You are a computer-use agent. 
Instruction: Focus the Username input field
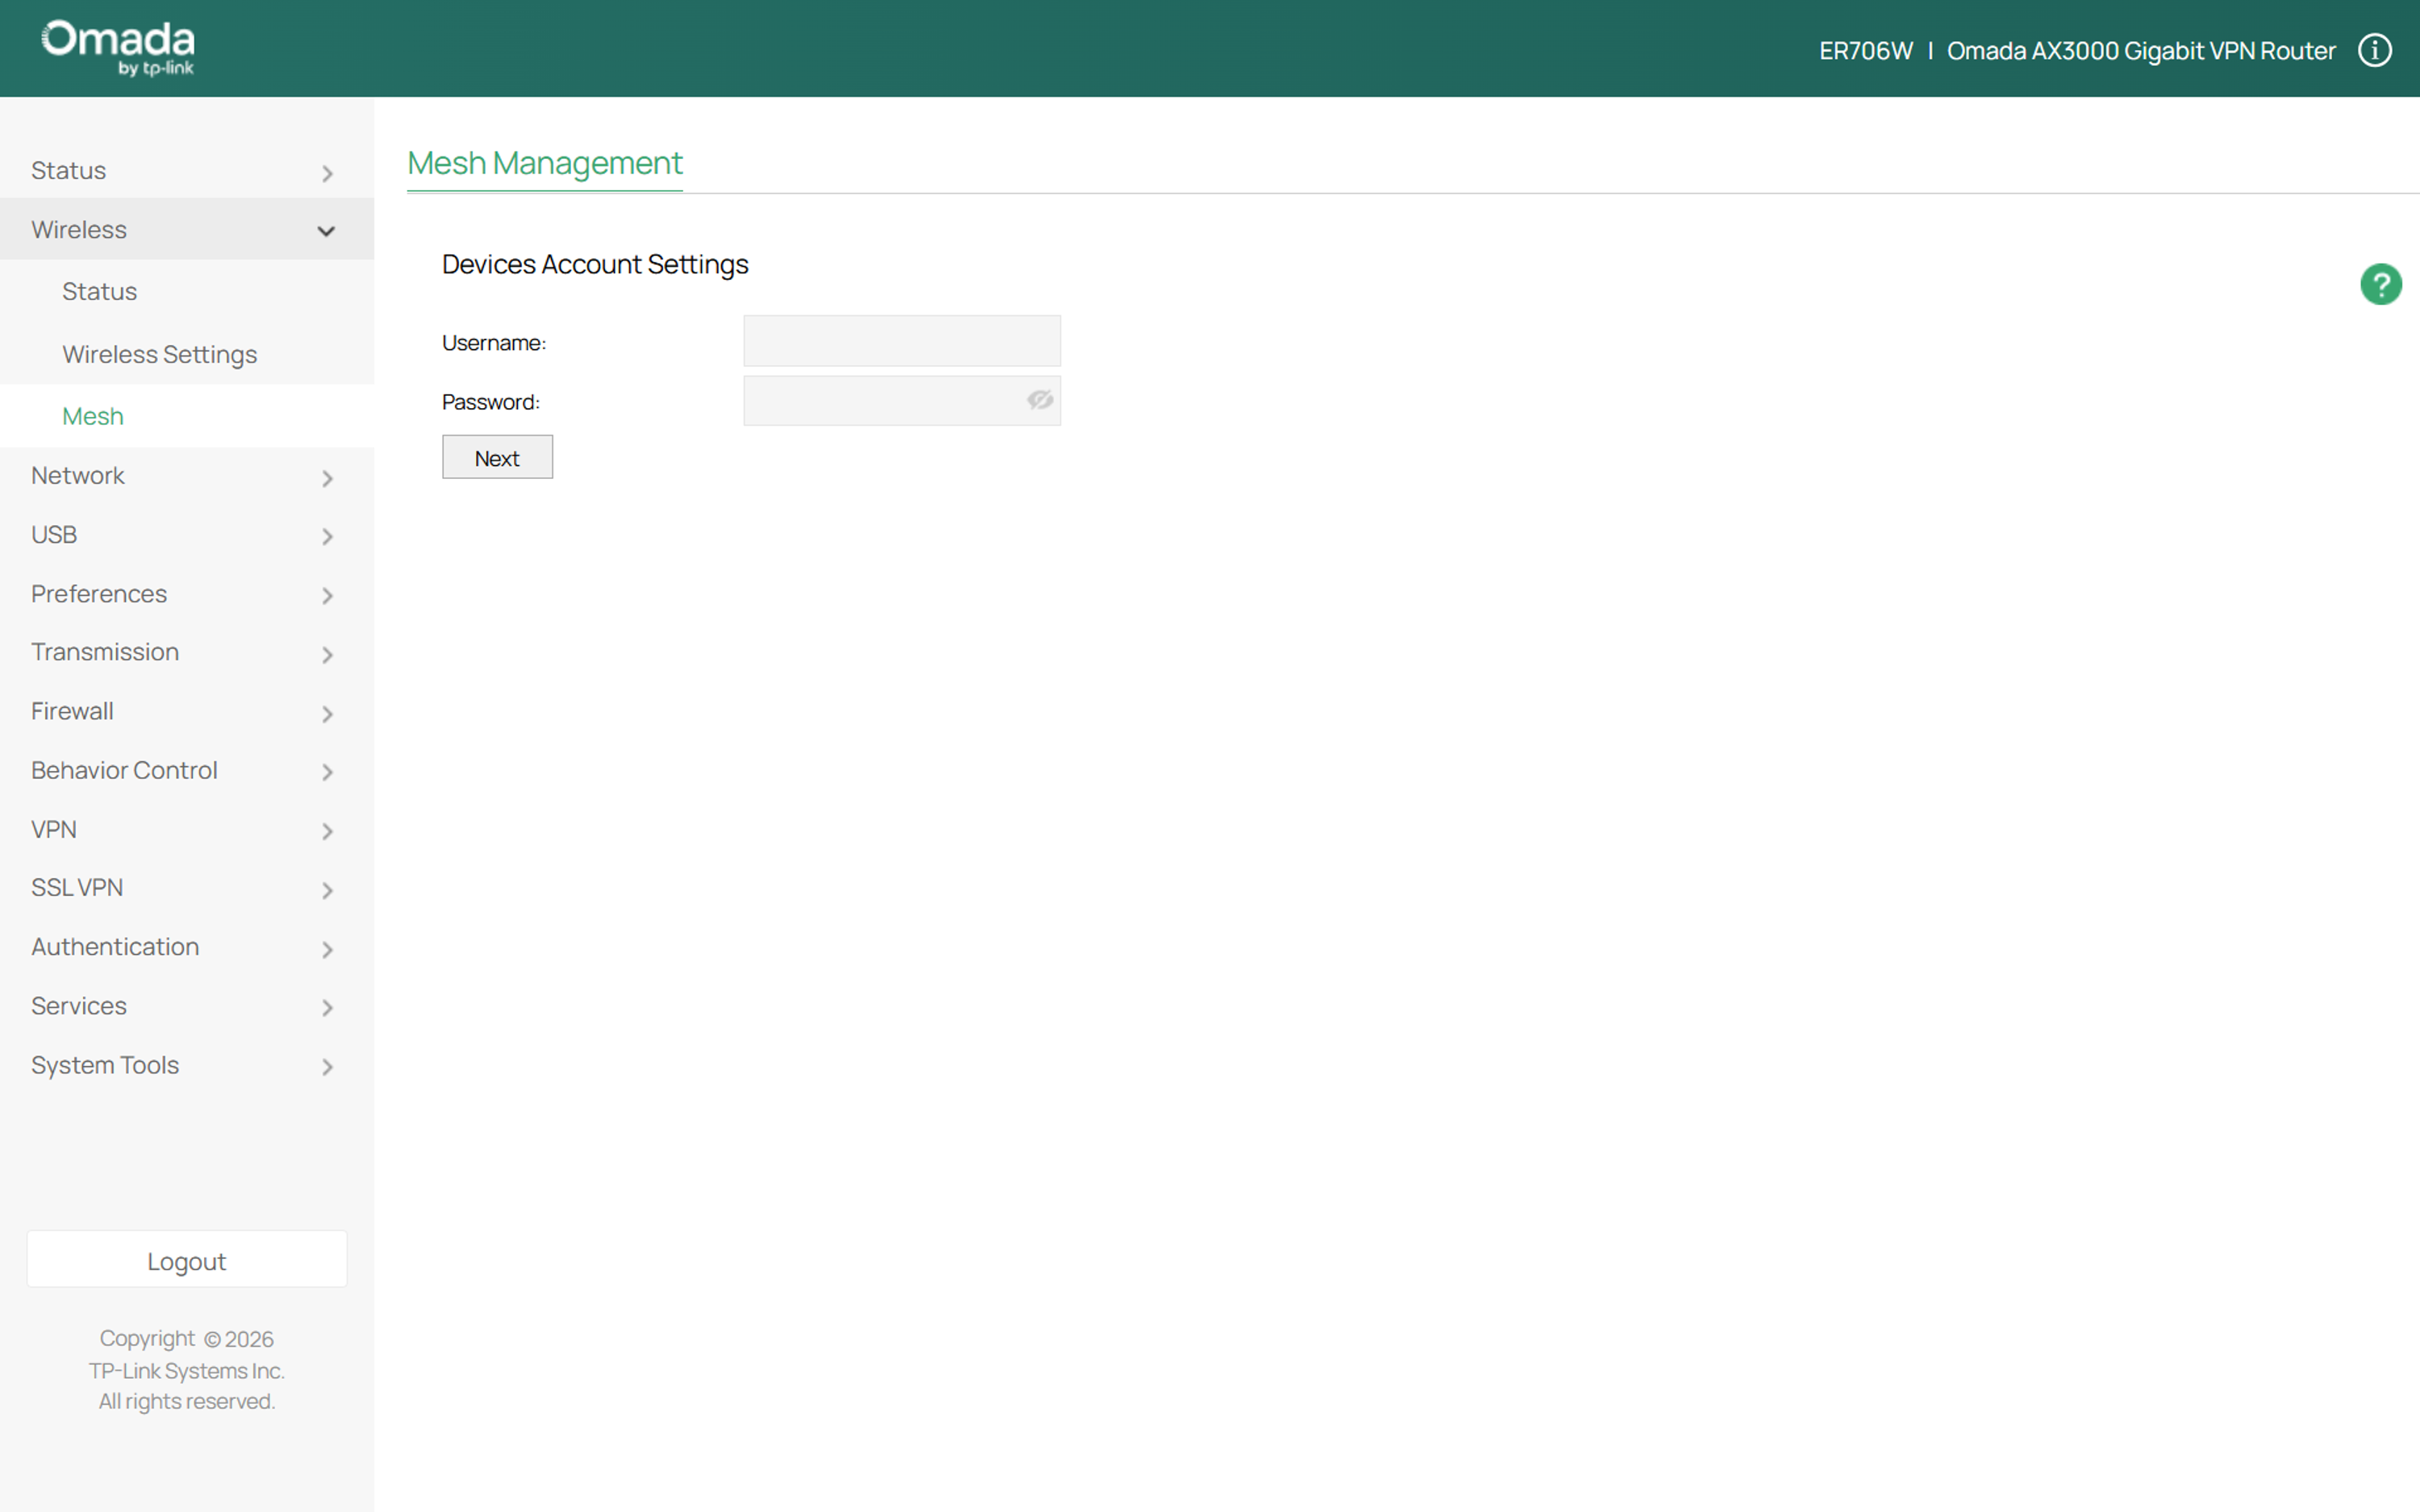pos(902,341)
